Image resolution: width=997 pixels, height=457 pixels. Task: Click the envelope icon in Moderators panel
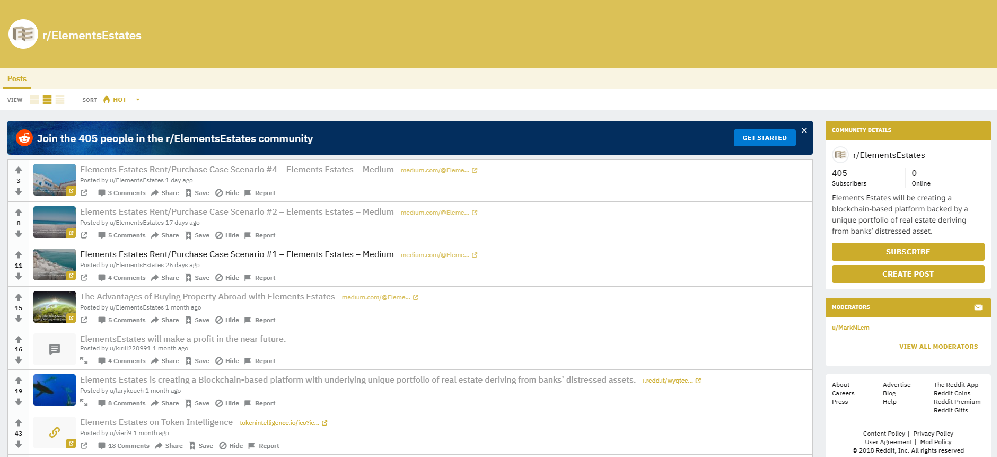pyautogui.click(x=978, y=308)
